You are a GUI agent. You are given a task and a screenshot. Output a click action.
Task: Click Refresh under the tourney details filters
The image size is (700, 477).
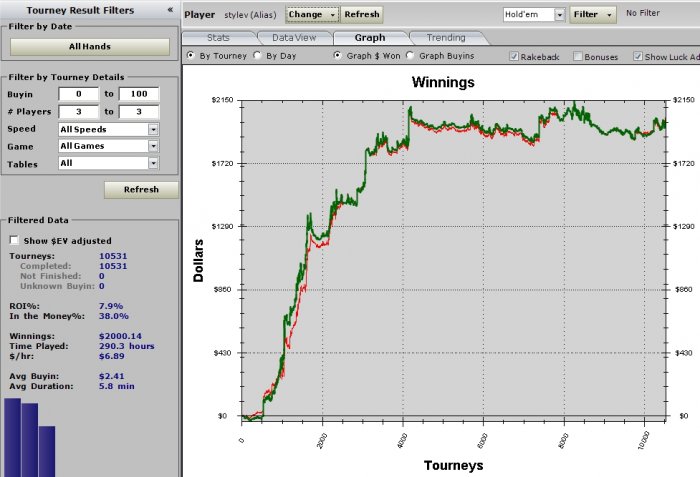[141, 189]
